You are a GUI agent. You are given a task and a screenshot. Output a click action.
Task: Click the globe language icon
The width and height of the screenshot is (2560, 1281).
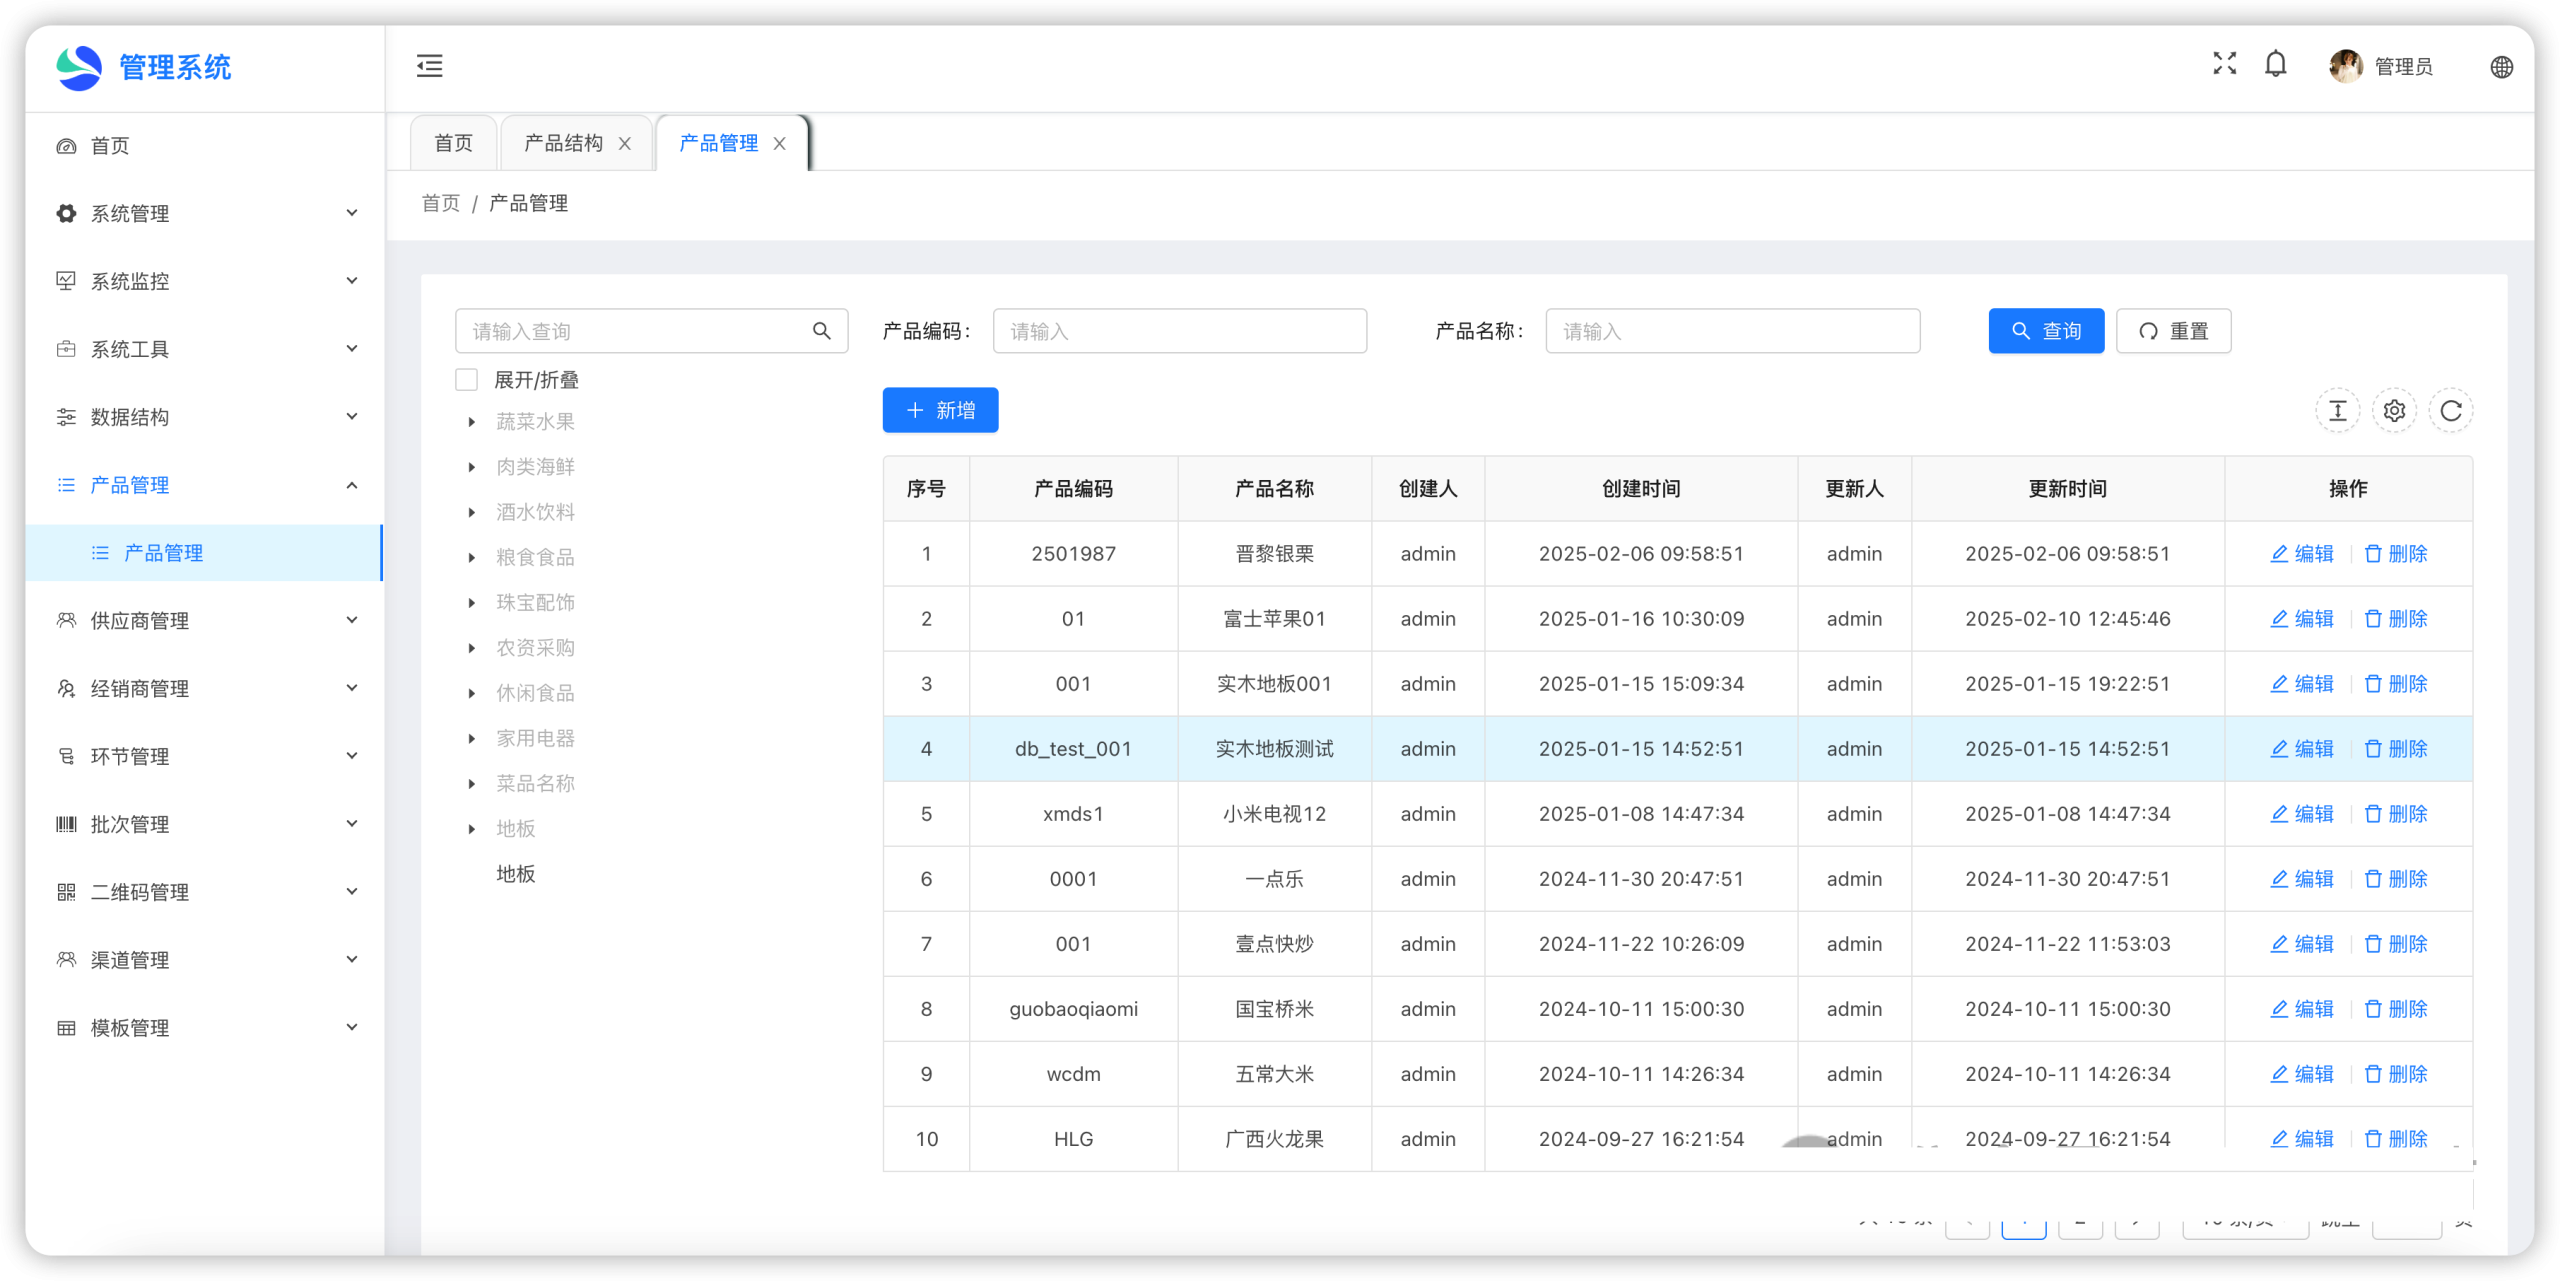pyautogui.click(x=2501, y=67)
